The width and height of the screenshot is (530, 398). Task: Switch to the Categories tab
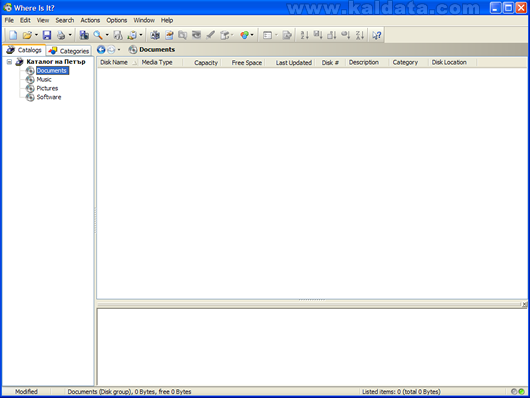pyautogui.click(x=69, y=51)
